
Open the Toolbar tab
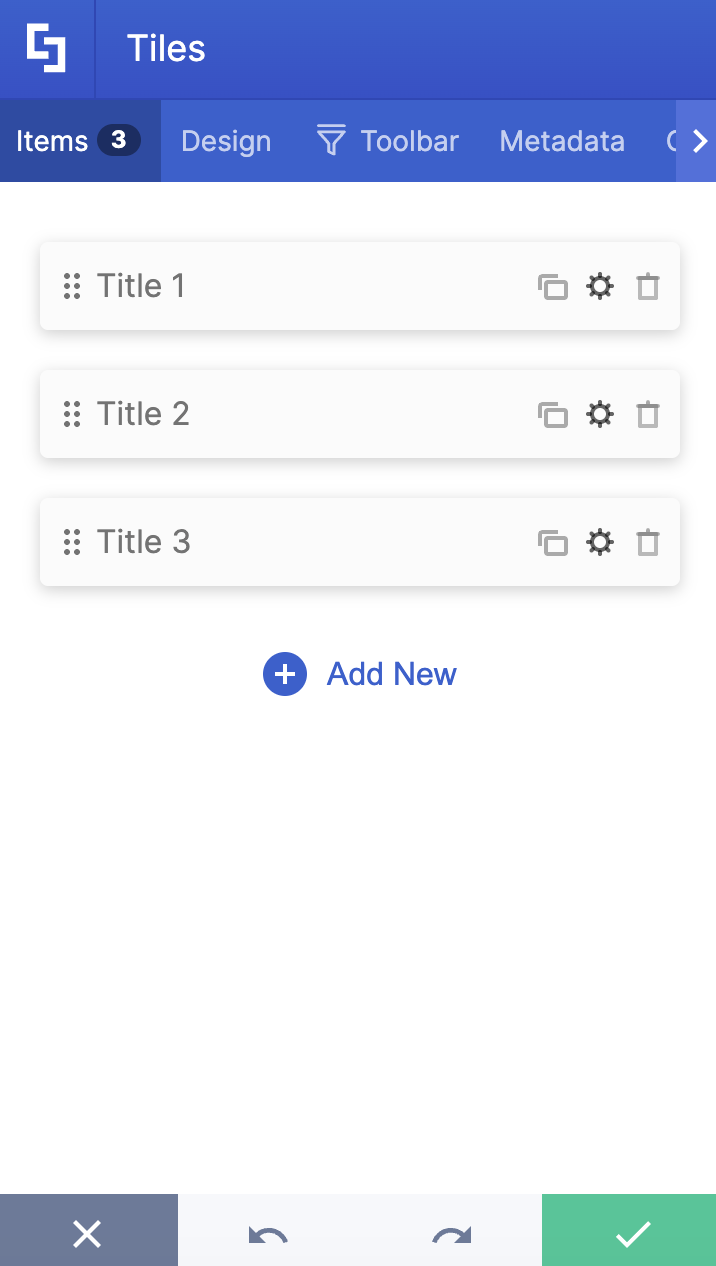click(x=408, y=141)
